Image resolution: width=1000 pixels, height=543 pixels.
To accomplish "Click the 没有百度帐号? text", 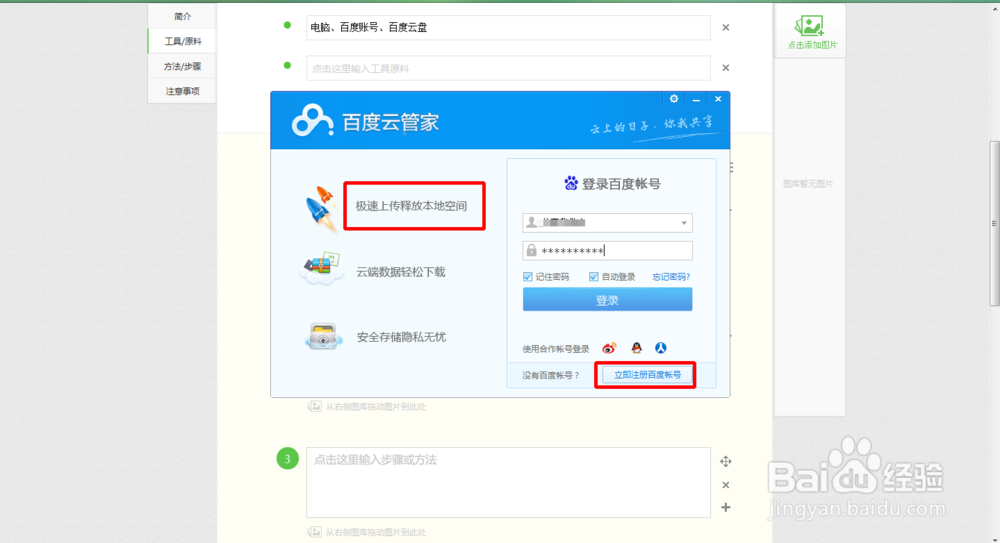I will tap(551, 375).
